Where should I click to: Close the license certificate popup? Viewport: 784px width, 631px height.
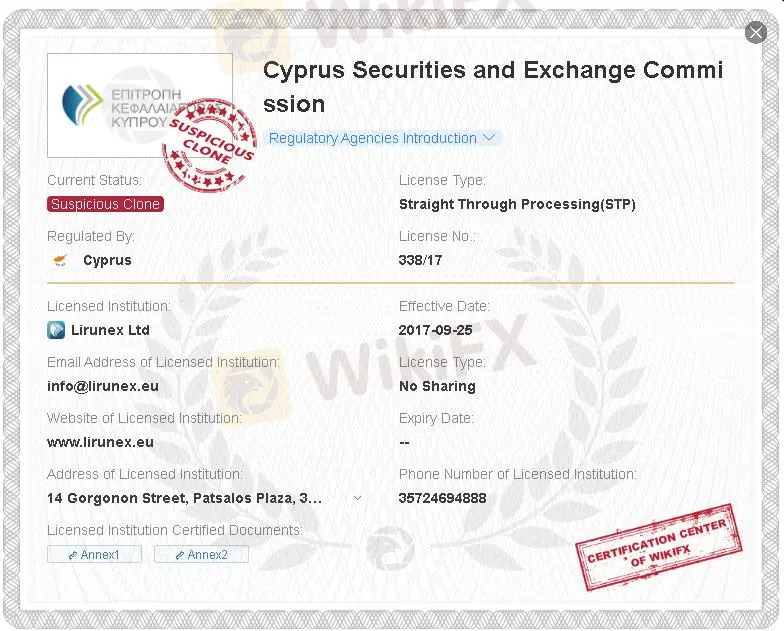point(756,32)
